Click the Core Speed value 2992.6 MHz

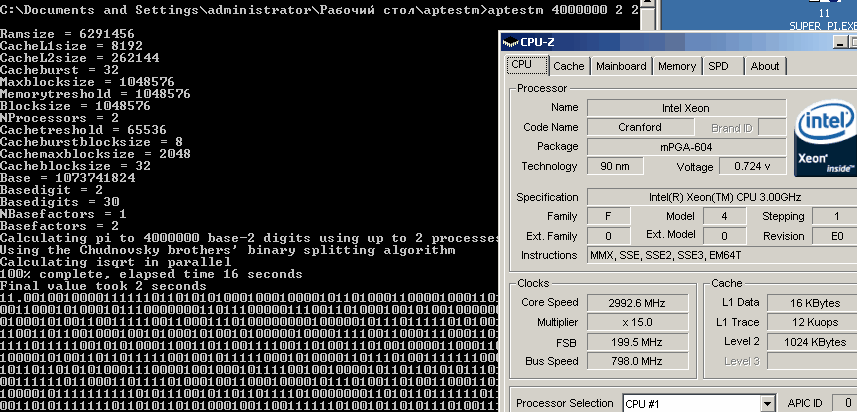[637, 303]
